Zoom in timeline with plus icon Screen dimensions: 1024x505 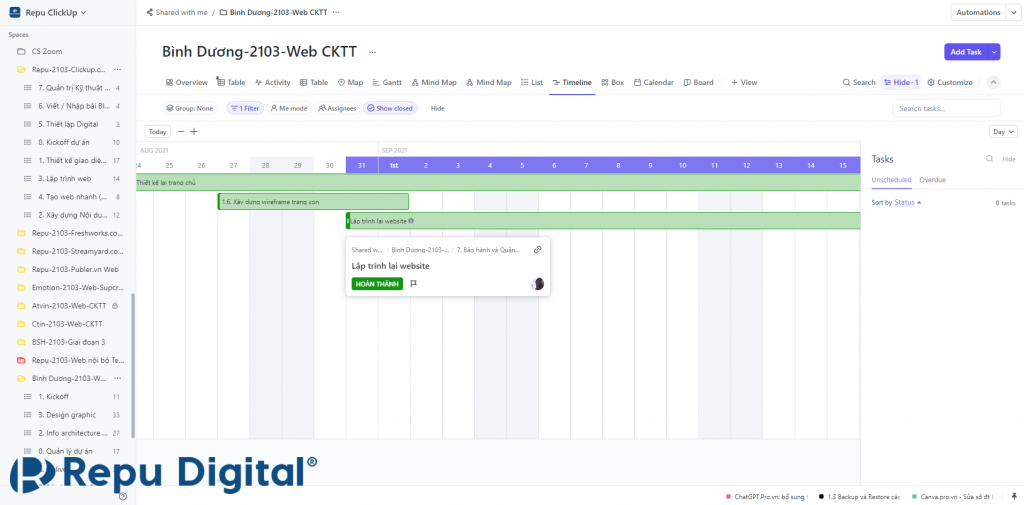tap(194, 131)
